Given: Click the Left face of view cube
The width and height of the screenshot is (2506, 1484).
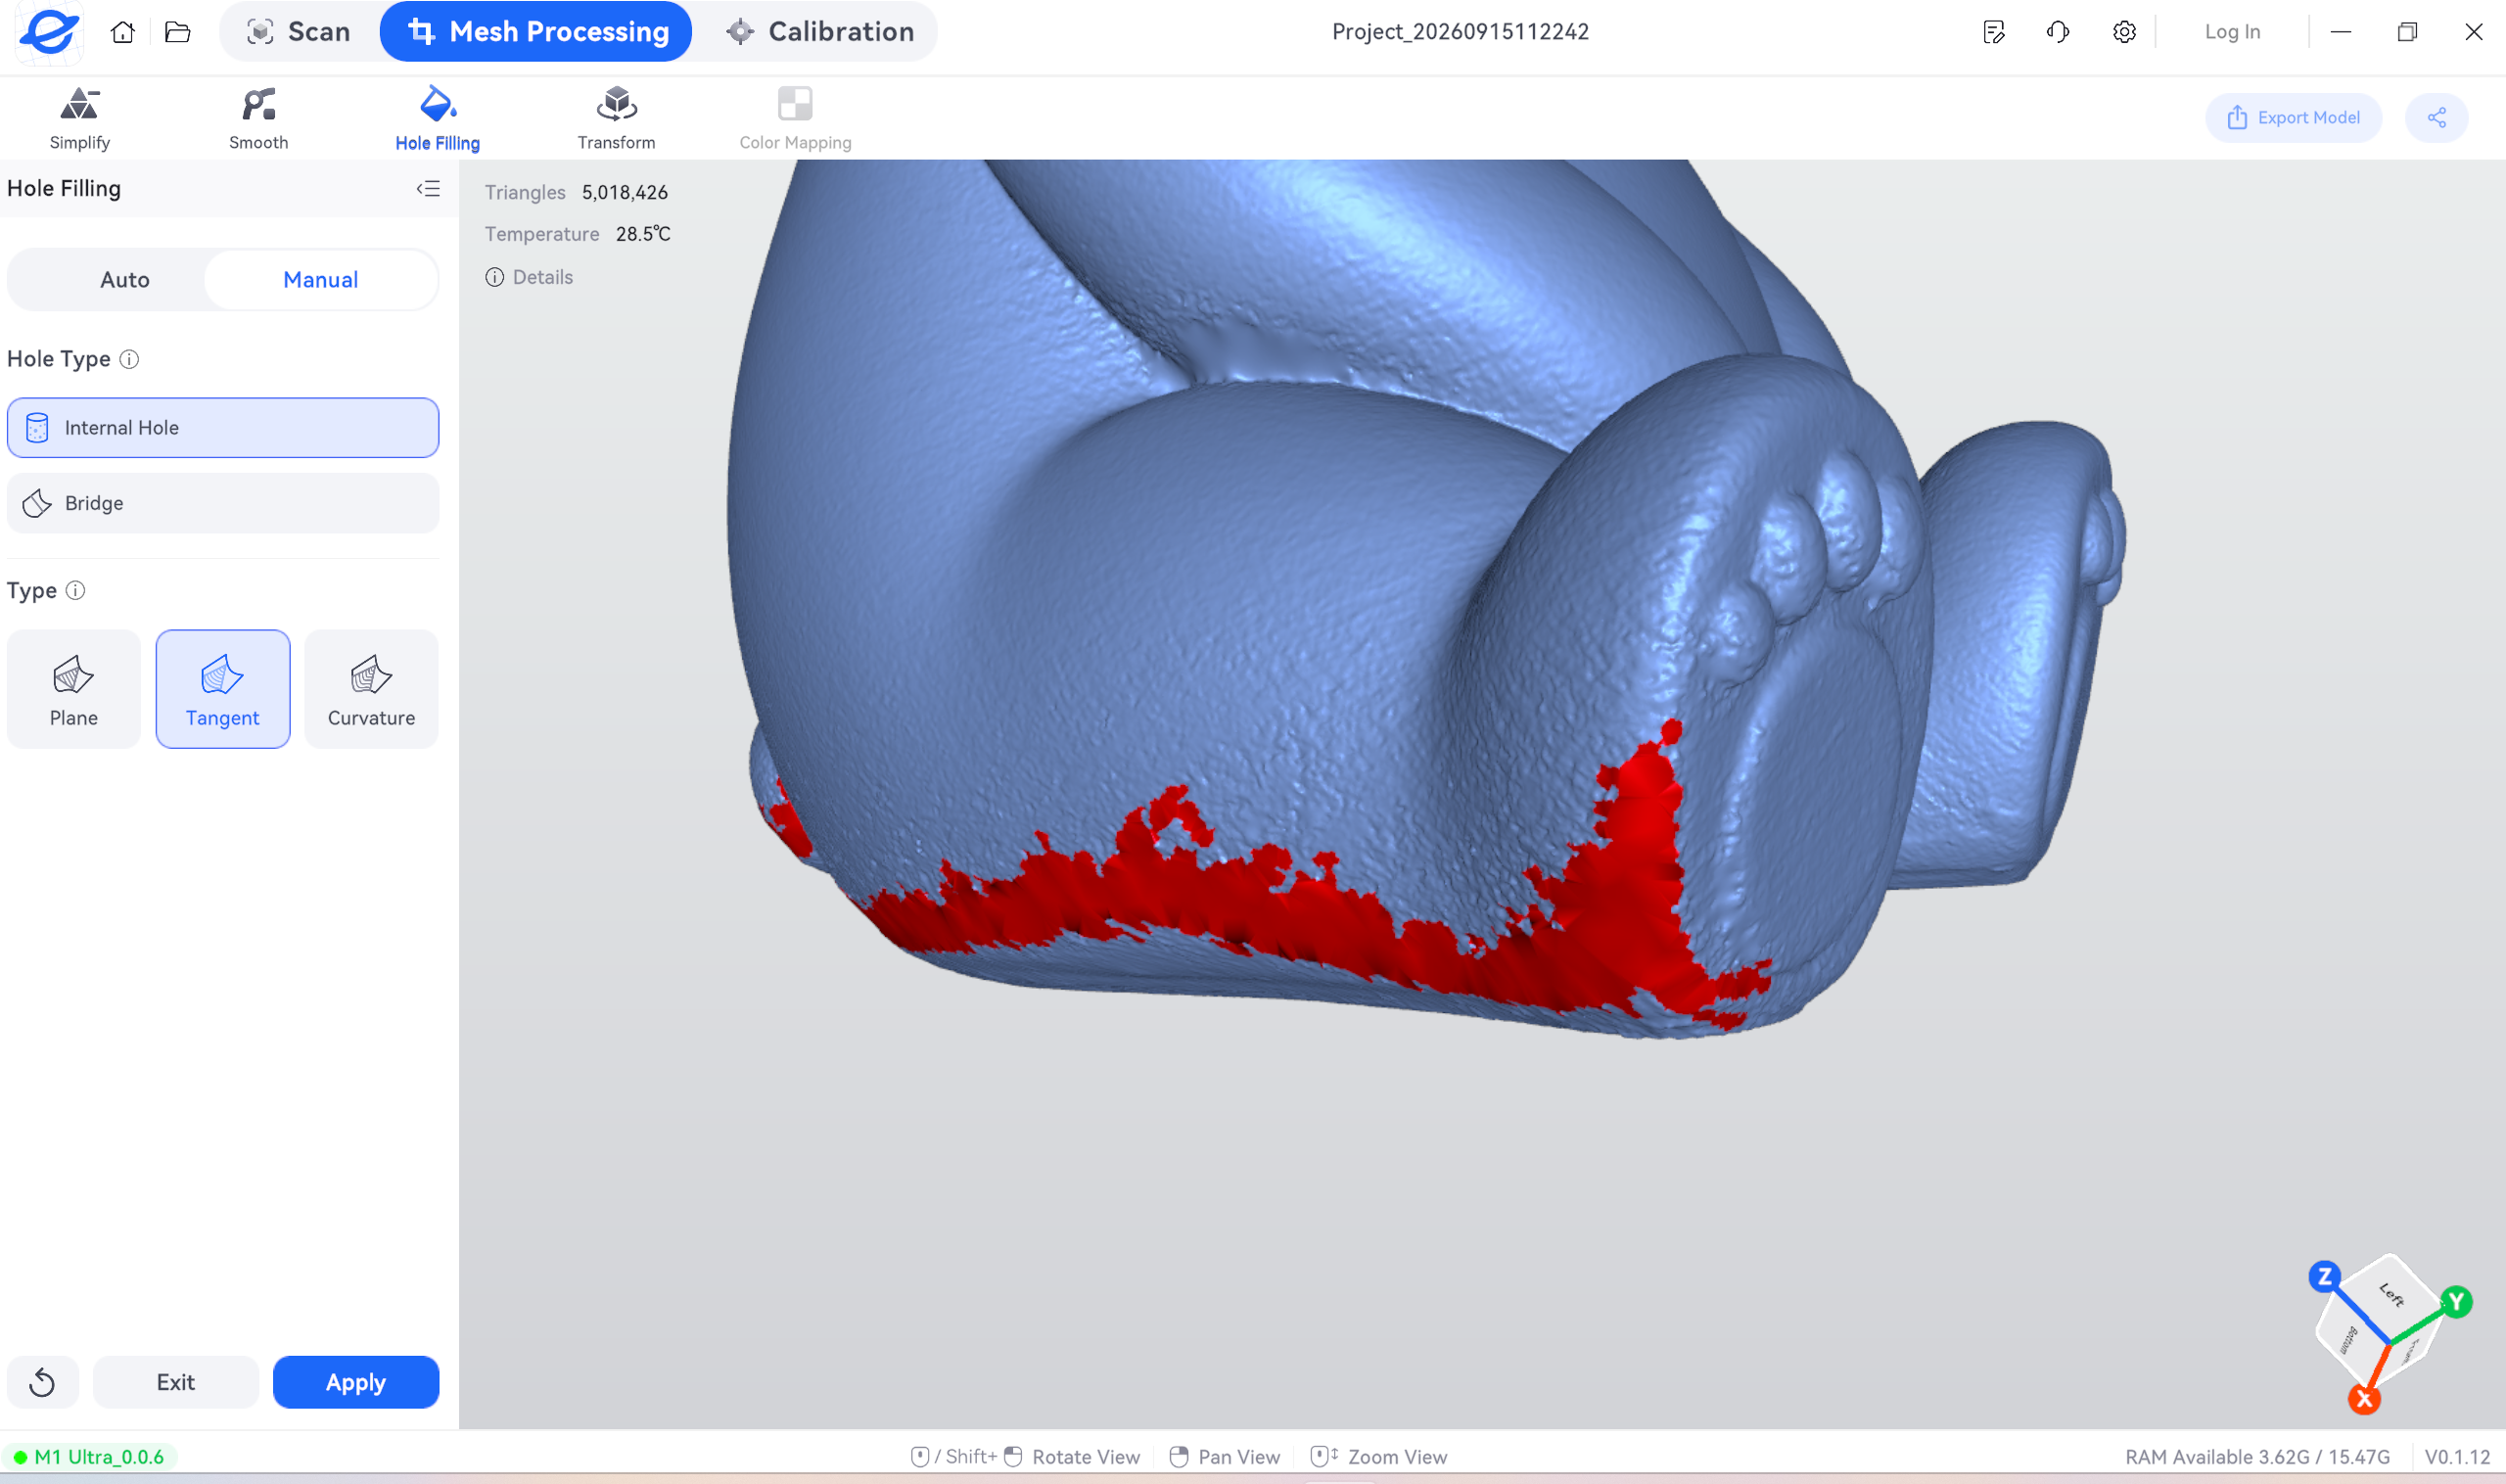Looking at the screenshot, I should [2391, 1294].
